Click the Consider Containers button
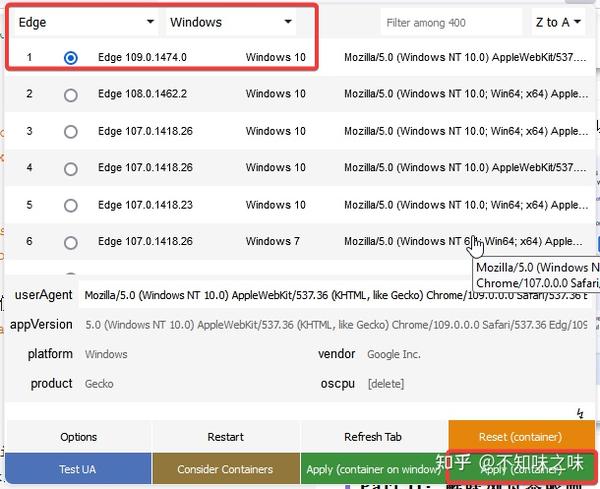 pyautogui.click(x=225, y=469)
